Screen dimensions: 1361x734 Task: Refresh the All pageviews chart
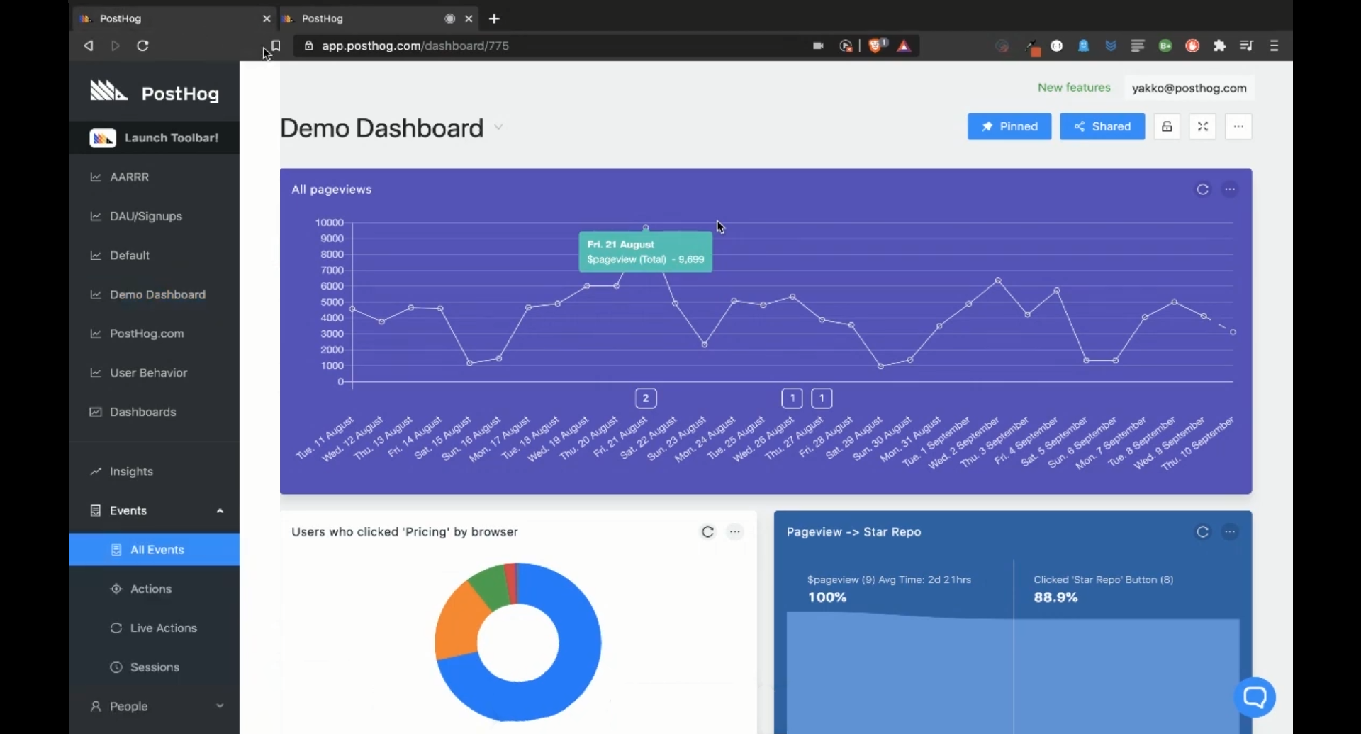1203,189
